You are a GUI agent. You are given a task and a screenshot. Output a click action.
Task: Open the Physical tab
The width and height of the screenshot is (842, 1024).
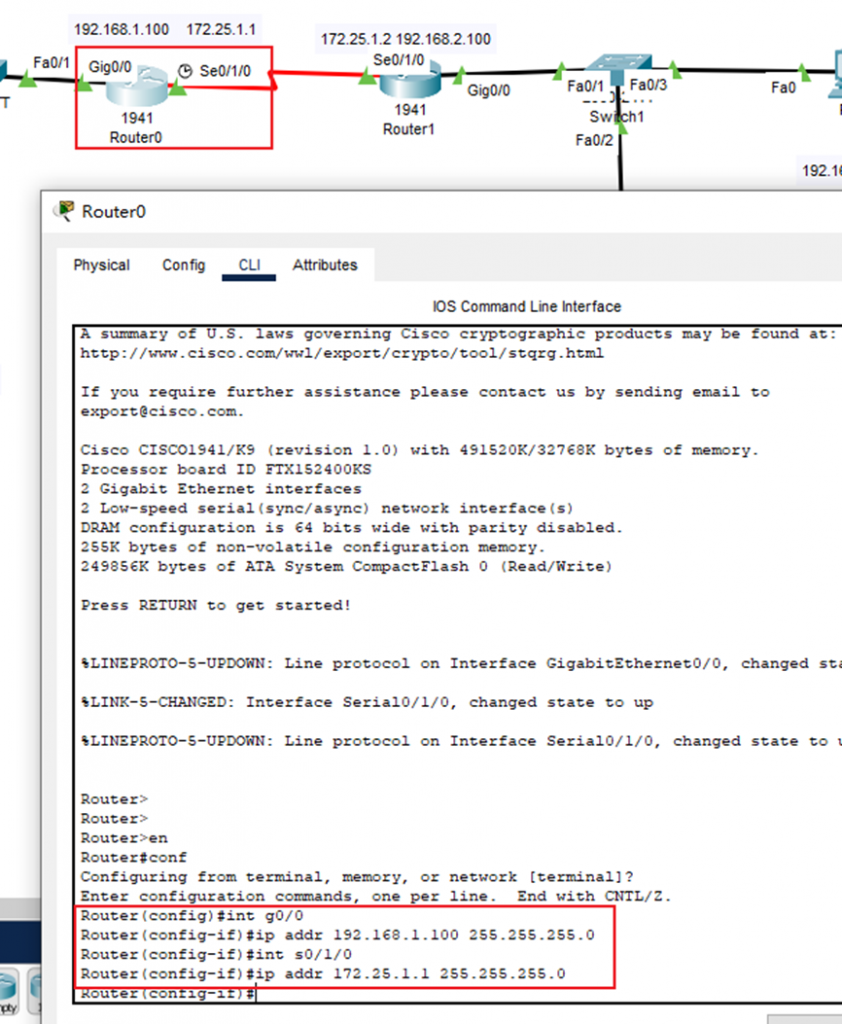pyautogui.click(x=101, y=265)
